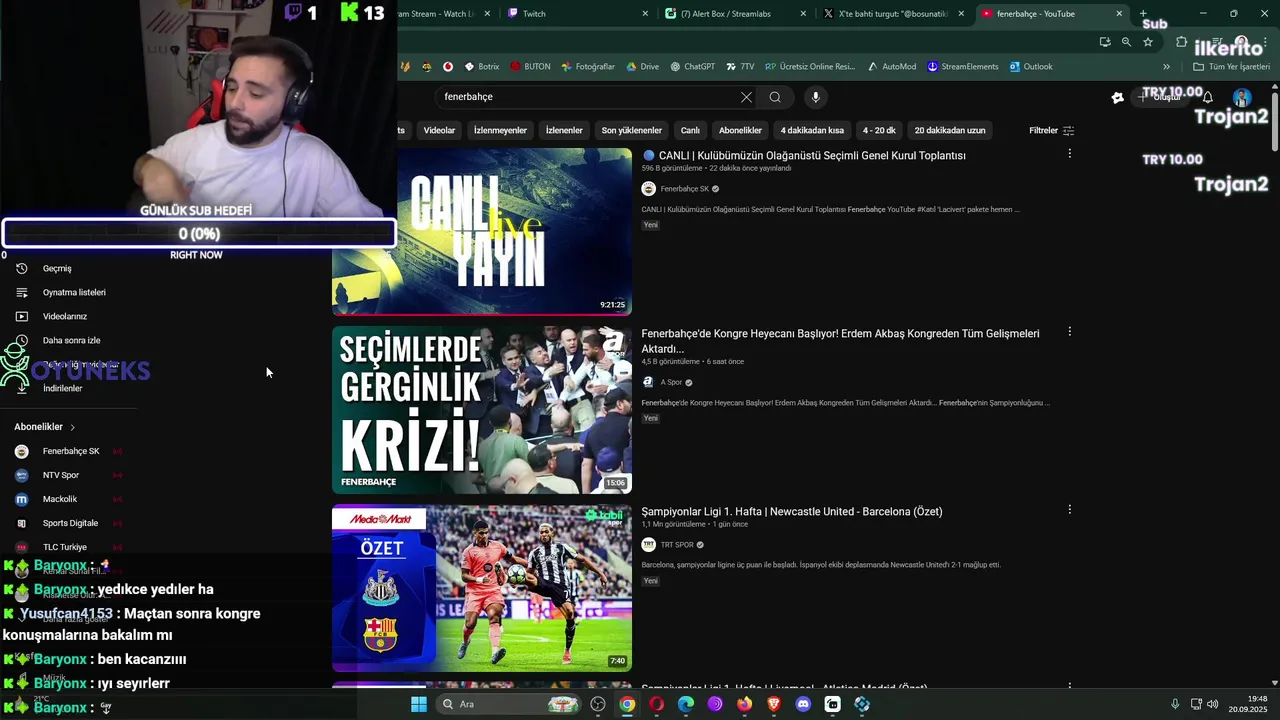Open the AutoMod bookmark
Viewport: 1280px width, 720px height.
892,67
